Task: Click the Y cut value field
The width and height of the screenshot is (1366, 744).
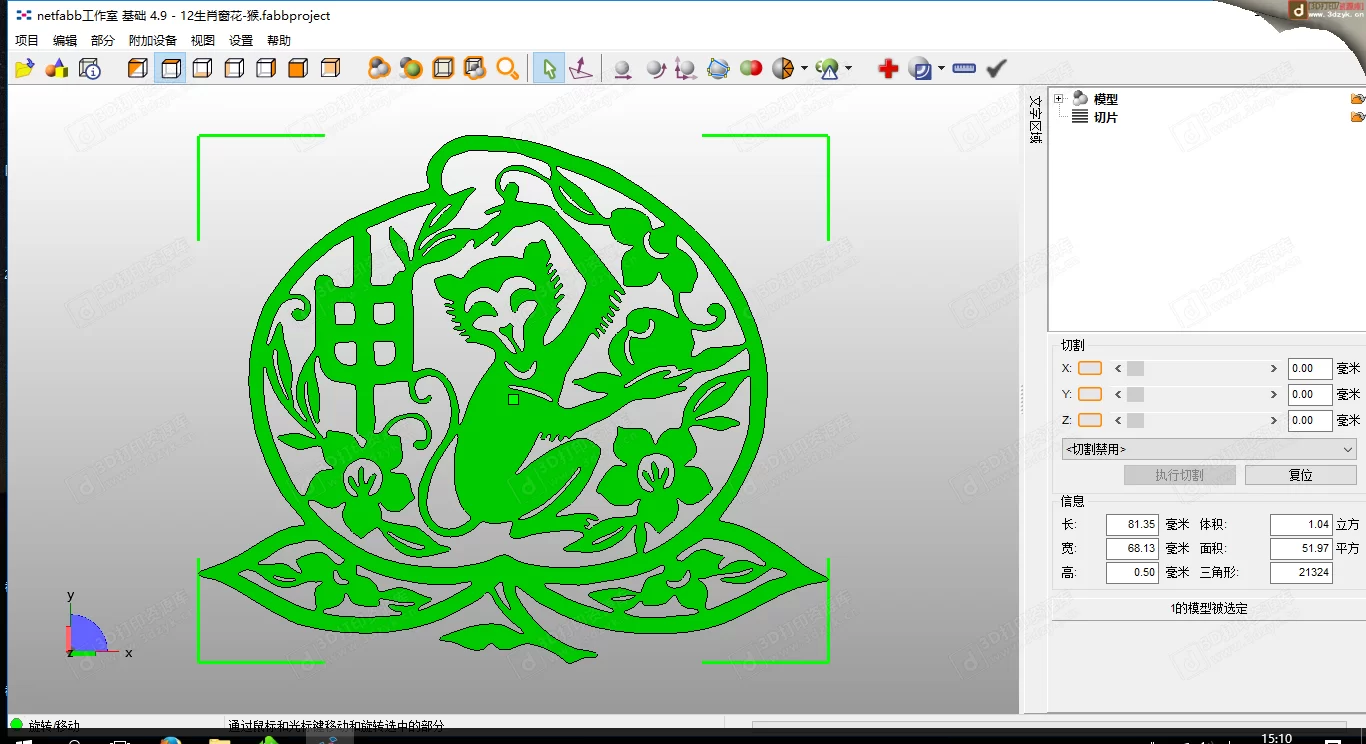Action: point(1310,394)
